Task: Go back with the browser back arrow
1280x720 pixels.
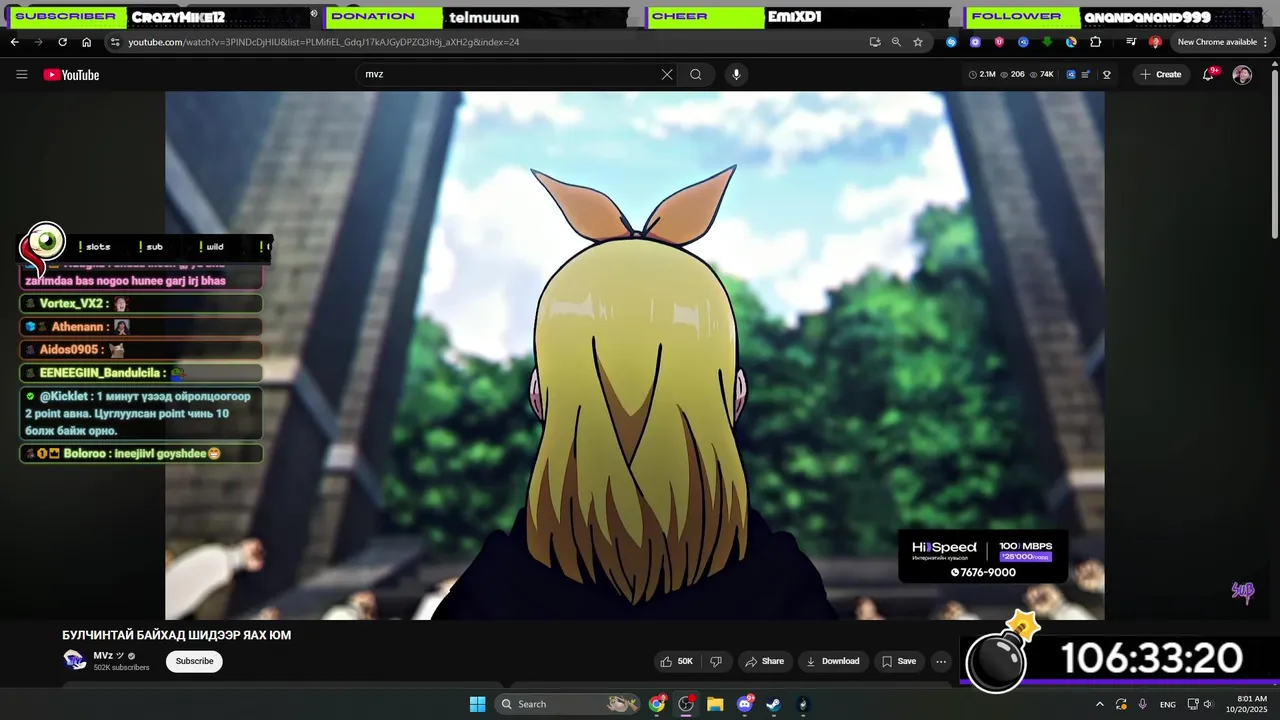Action: pyautogui.click(x=14, y=42)
